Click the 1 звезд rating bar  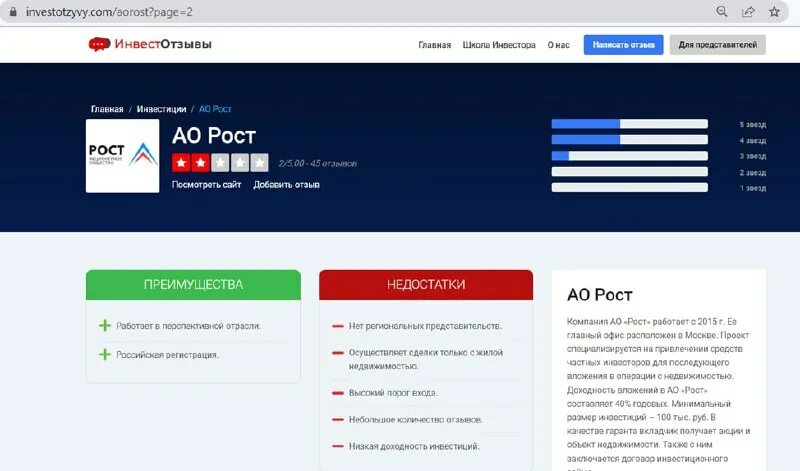click(x=630, y=188)
